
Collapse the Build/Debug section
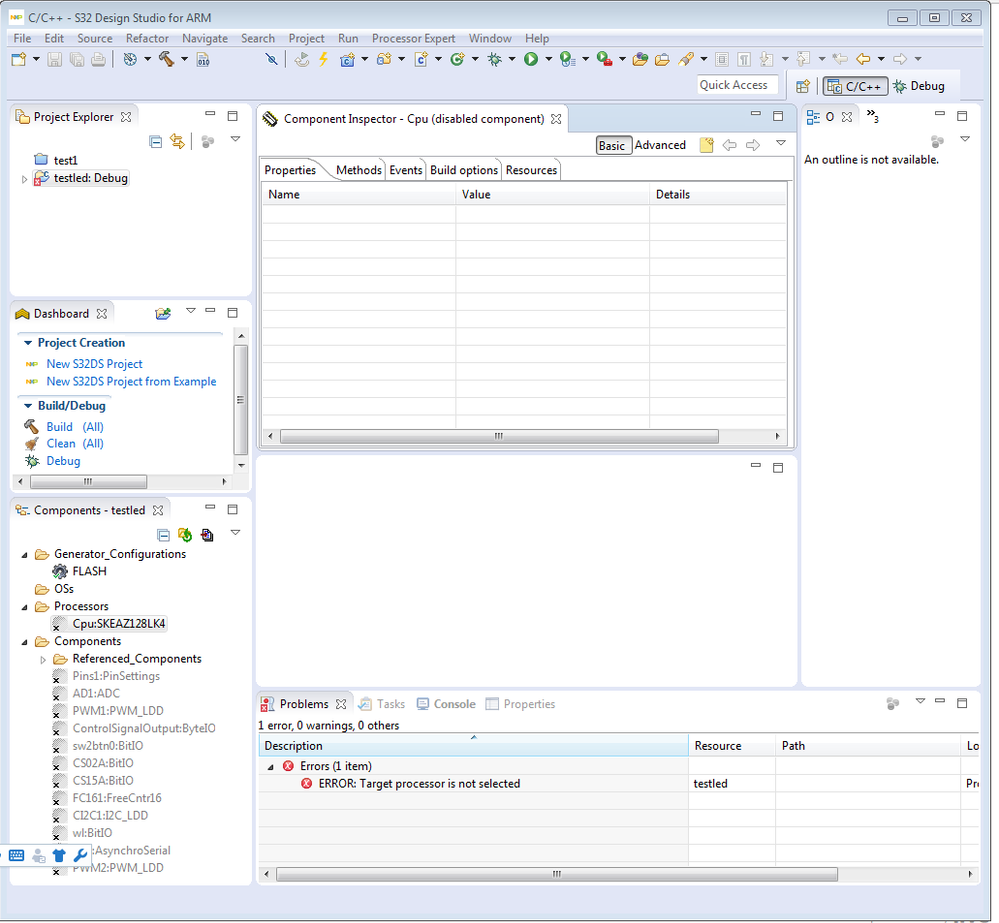(28, 406)
